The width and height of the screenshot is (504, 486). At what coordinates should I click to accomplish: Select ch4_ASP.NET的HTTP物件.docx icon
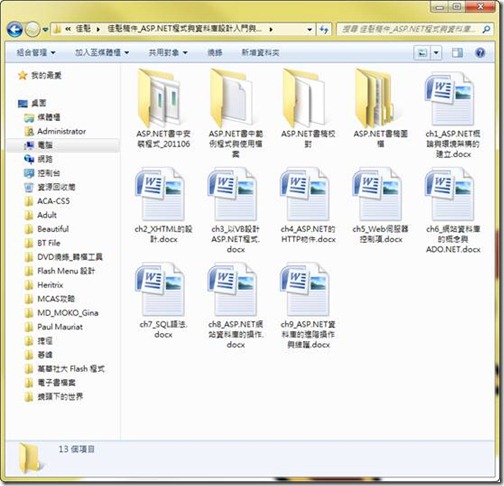tap(305, 194)
